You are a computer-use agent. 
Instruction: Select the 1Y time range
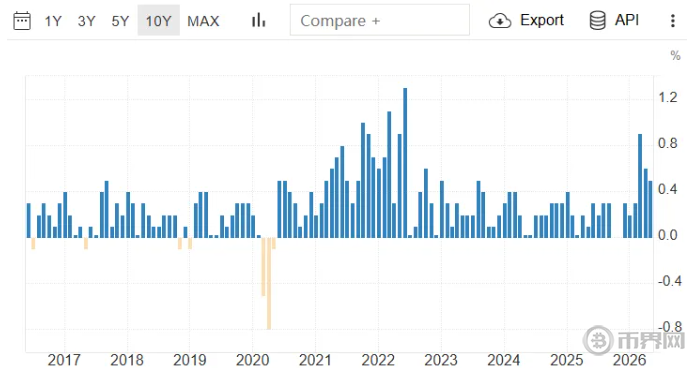[x=52, y=21]
